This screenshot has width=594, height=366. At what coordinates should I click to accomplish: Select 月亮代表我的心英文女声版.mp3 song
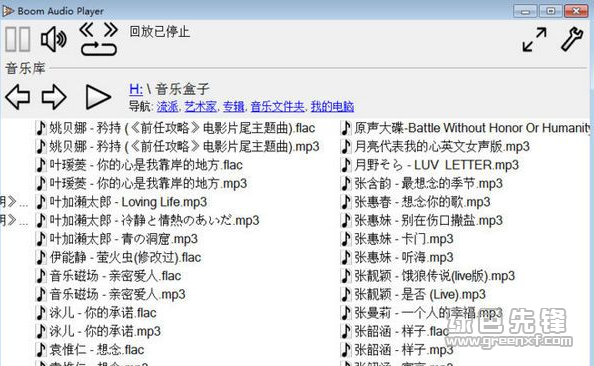point(436,146)
